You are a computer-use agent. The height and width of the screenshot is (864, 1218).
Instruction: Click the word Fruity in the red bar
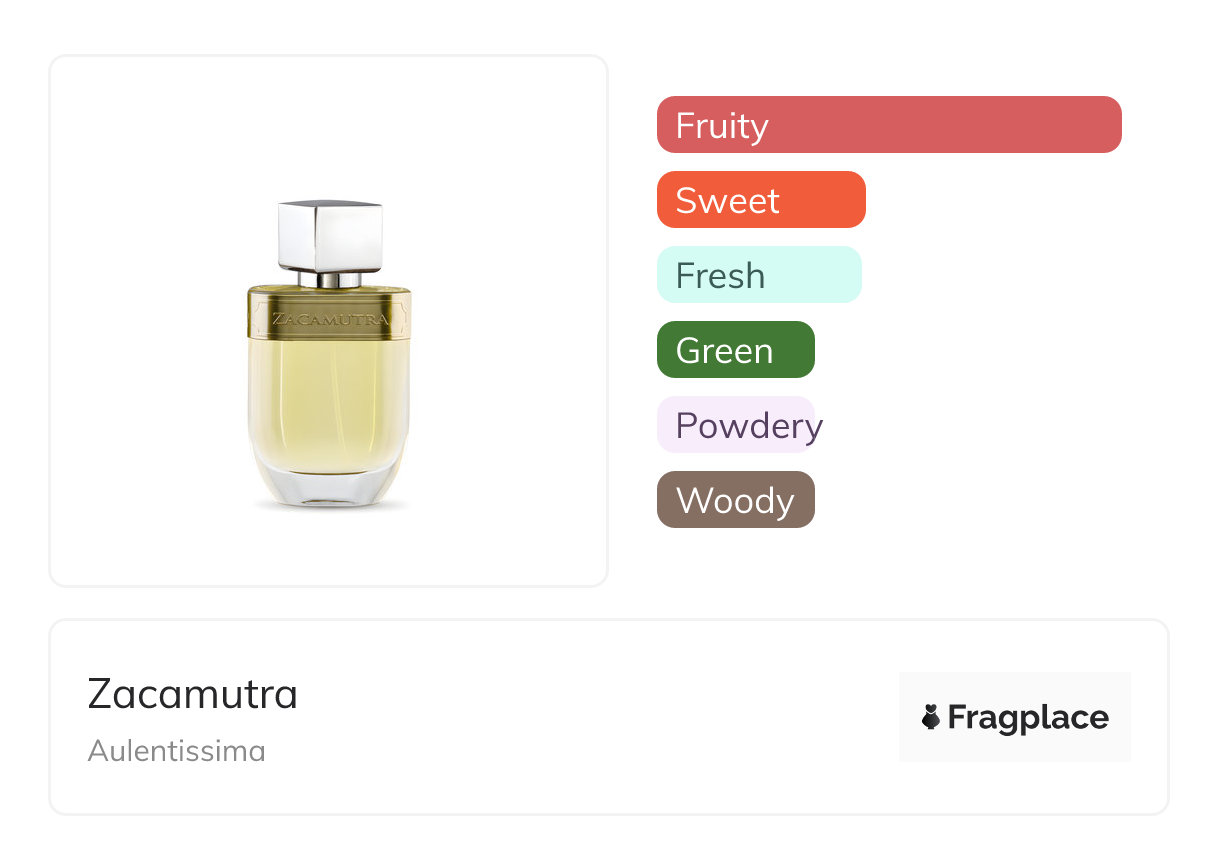(x=722, y=126)
